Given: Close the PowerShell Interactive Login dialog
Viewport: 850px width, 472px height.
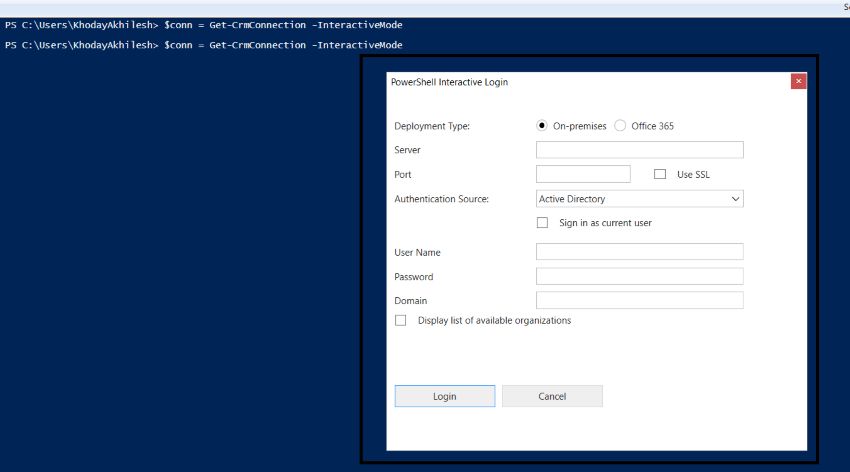Looking at the screenshot, I should pyautogui.click(x=799, y=81).
